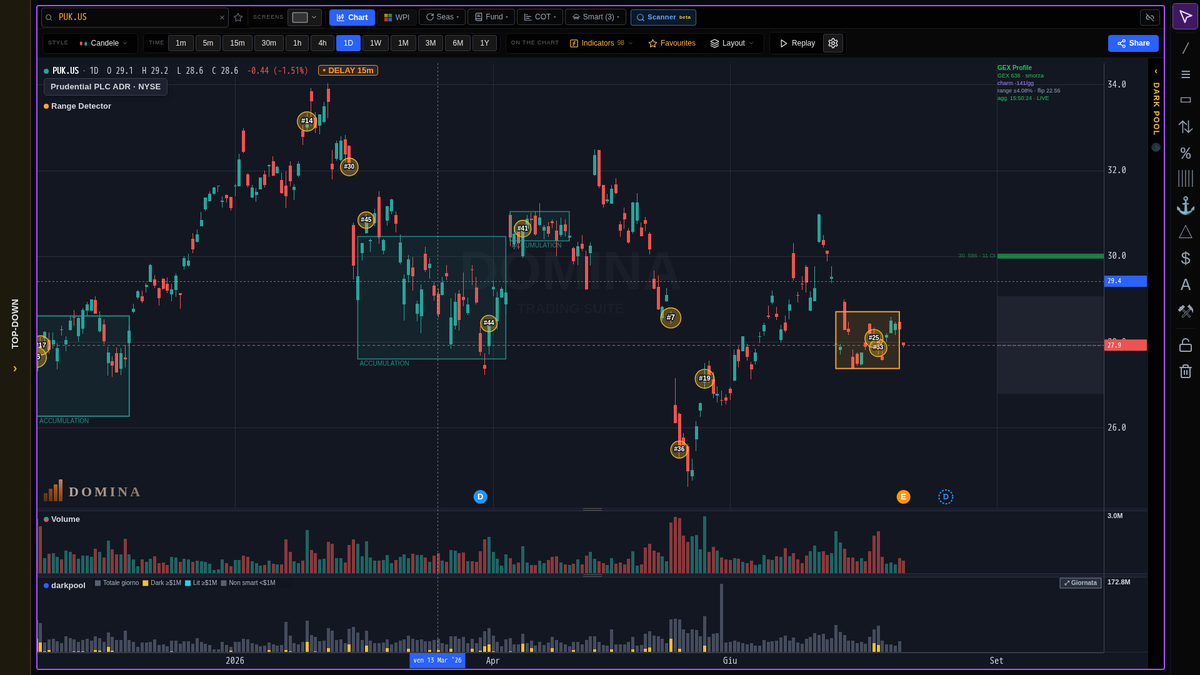The image size is (1200, 675).
Task: Select the 6M timeframe
Action: pyautogui.click(x=456, y=43)
